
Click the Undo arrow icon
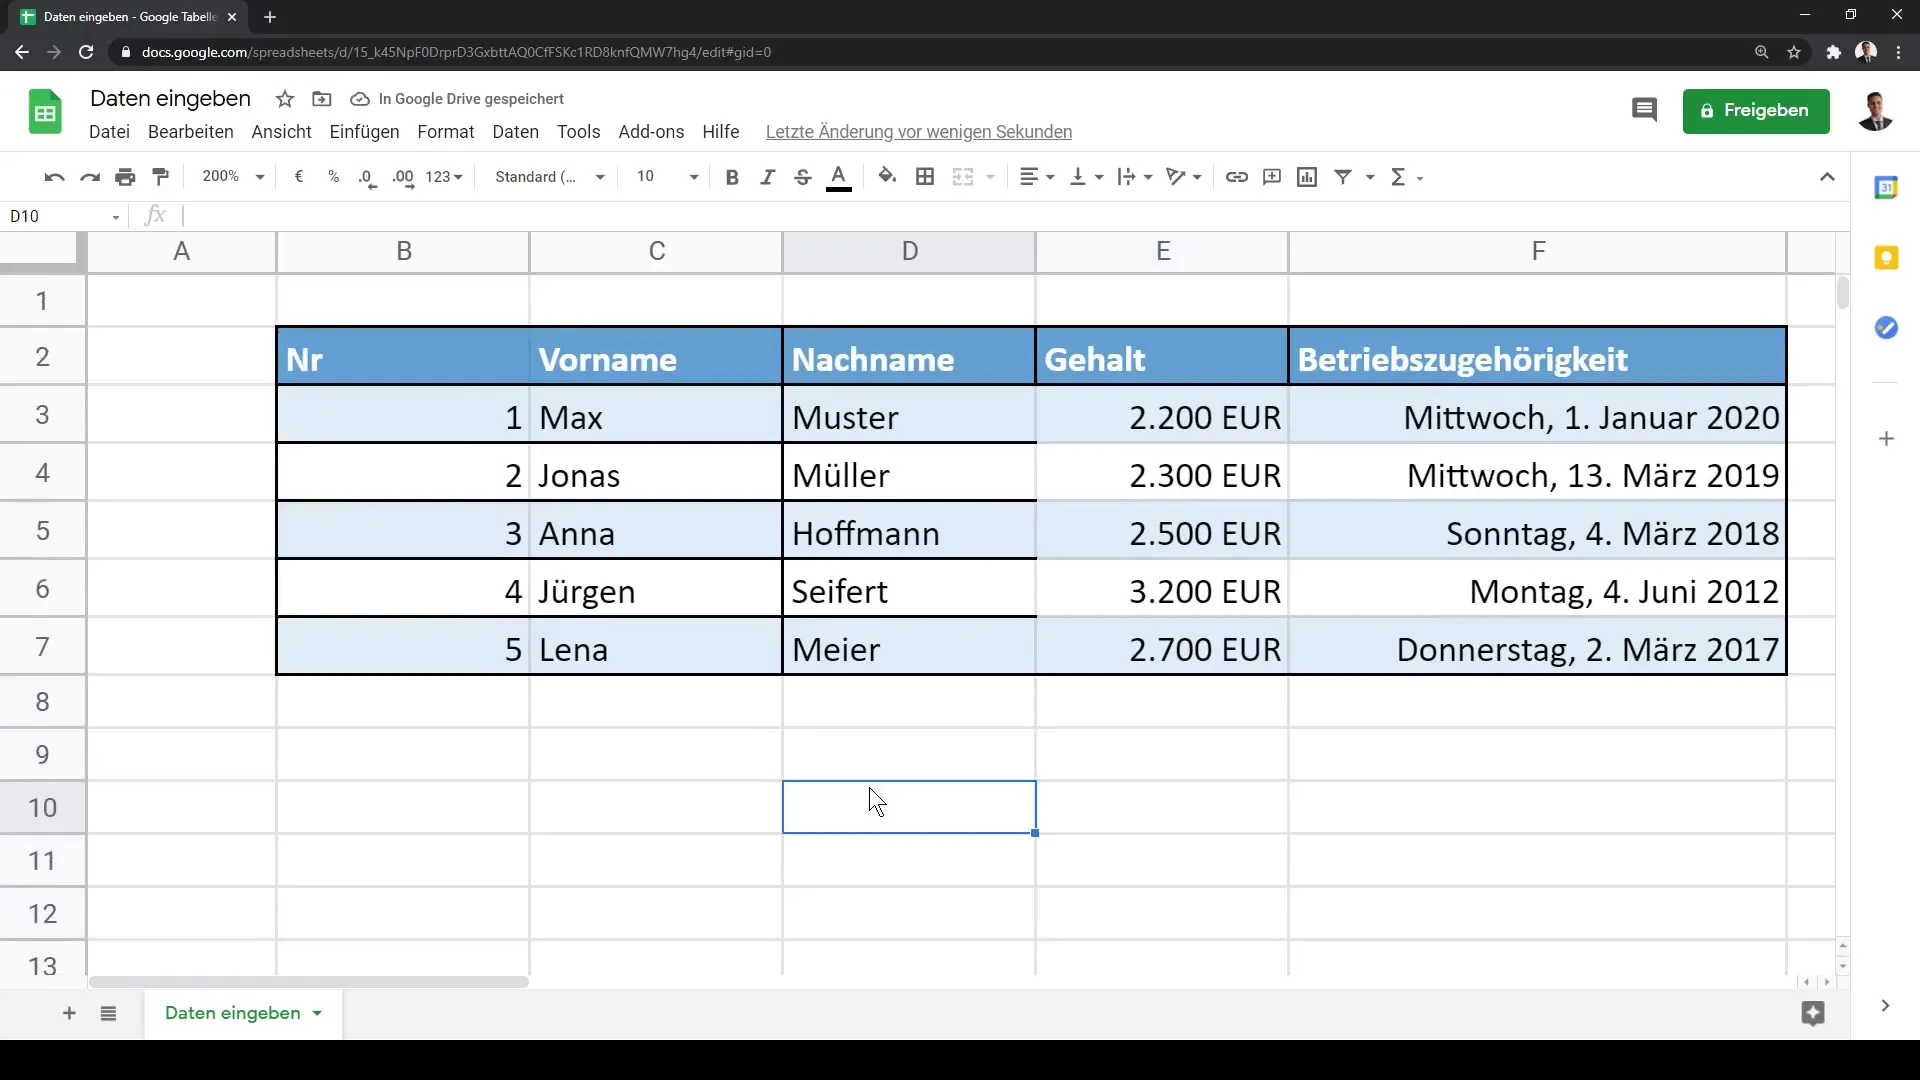click(54, 177)
